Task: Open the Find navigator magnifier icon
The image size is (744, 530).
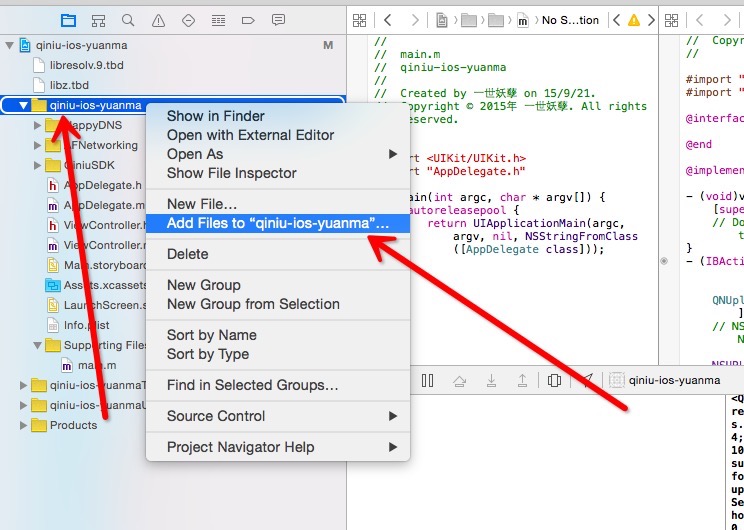Action: click(x=128, y=20)
